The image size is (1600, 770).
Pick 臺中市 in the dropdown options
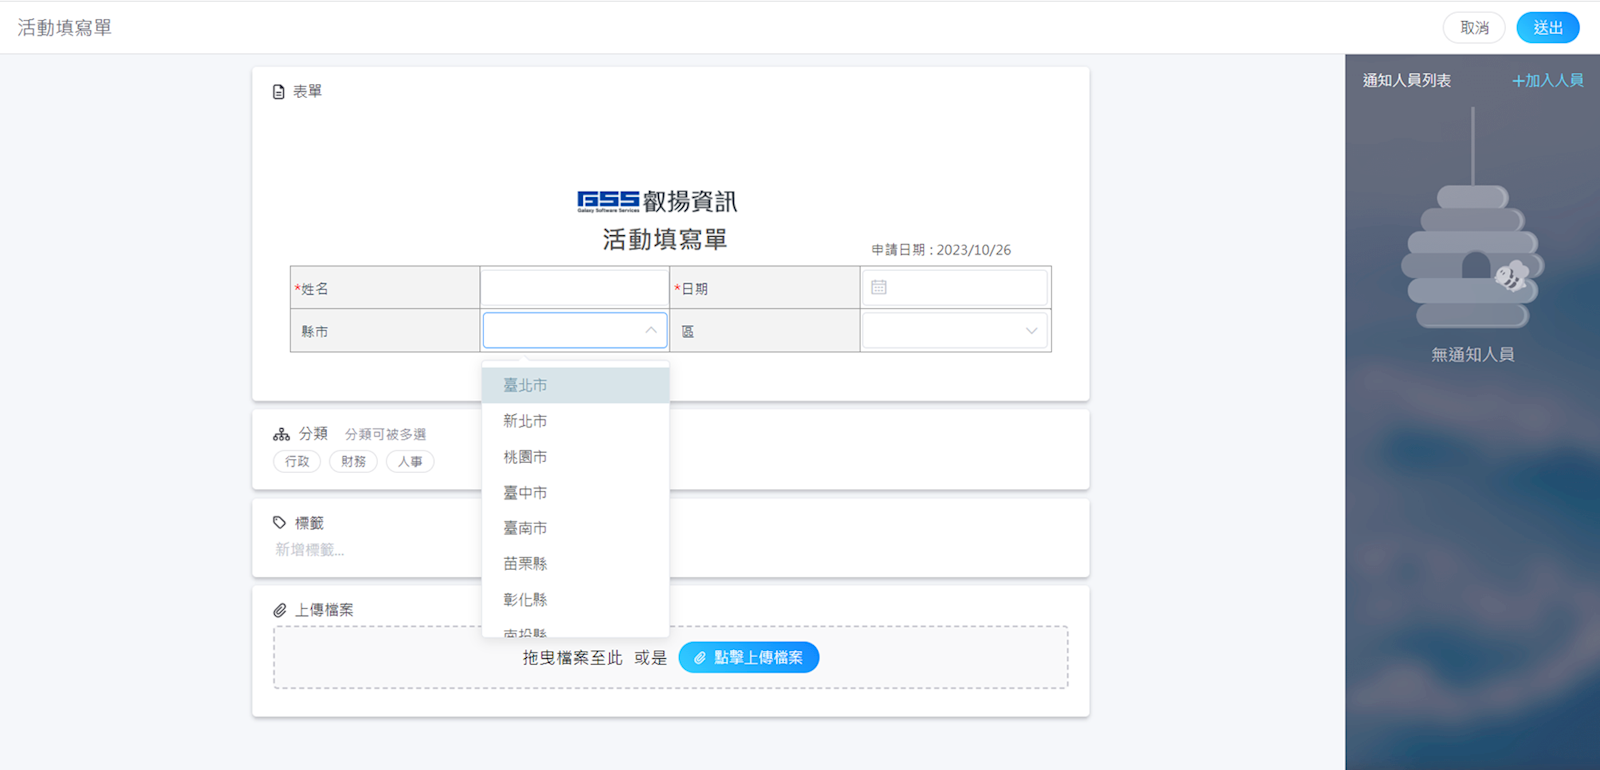coord(525,493)
